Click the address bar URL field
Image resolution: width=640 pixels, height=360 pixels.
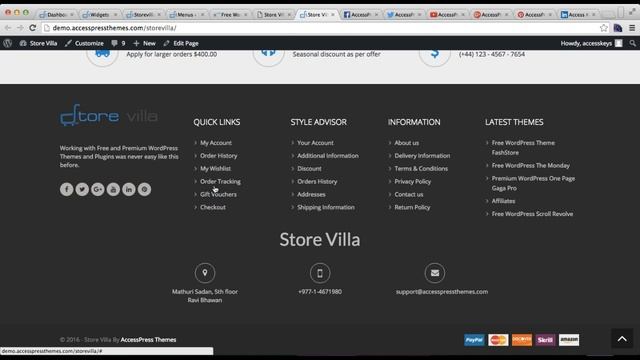(320, 28)
